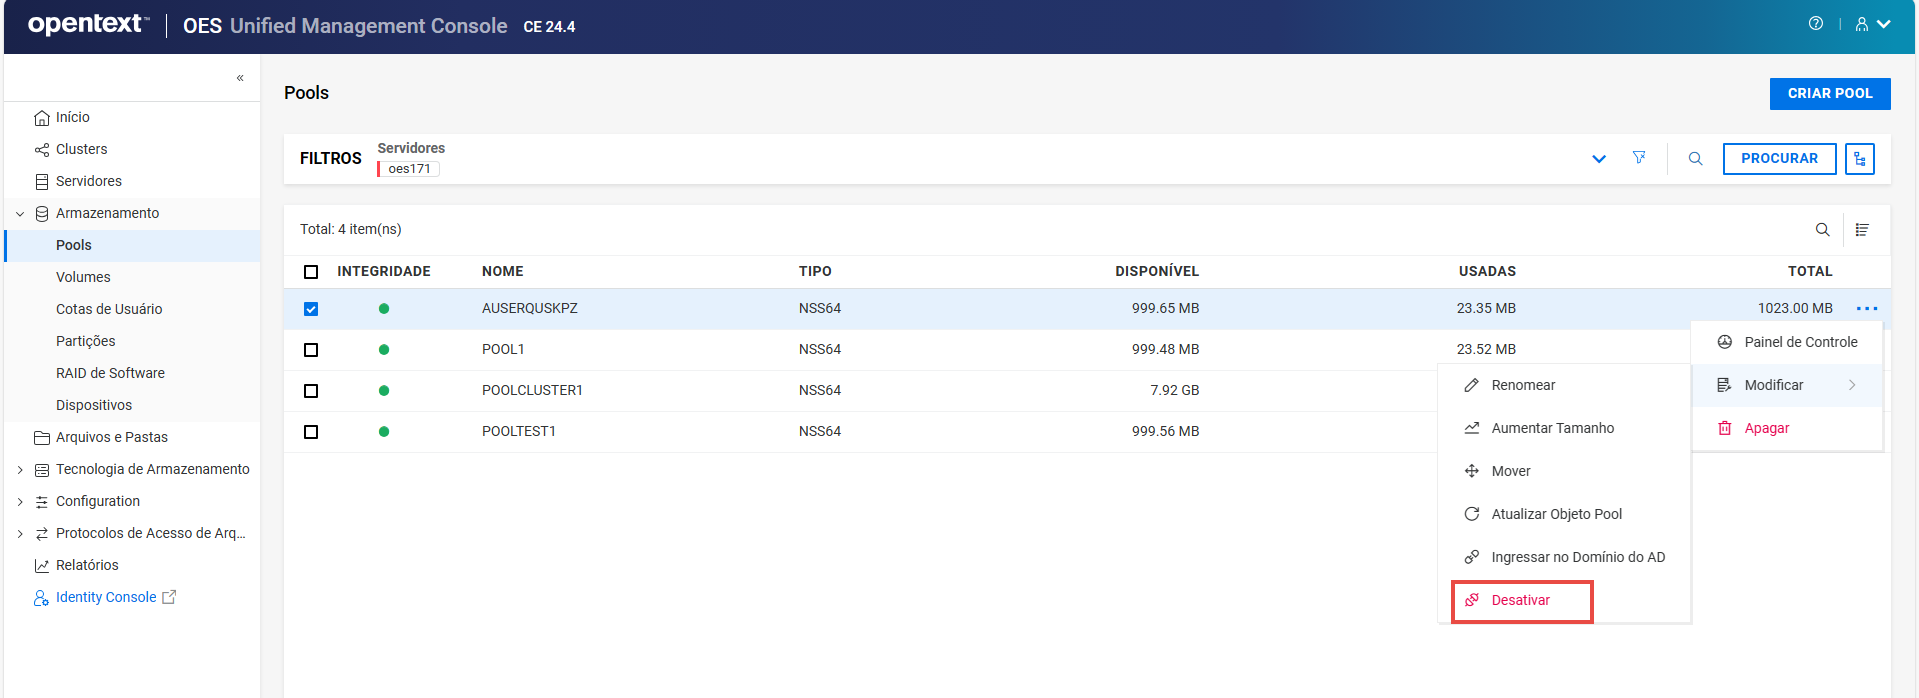1919x698 pixels.
Task: Toggle the select-all checkbox in the header
Action: 311,272
